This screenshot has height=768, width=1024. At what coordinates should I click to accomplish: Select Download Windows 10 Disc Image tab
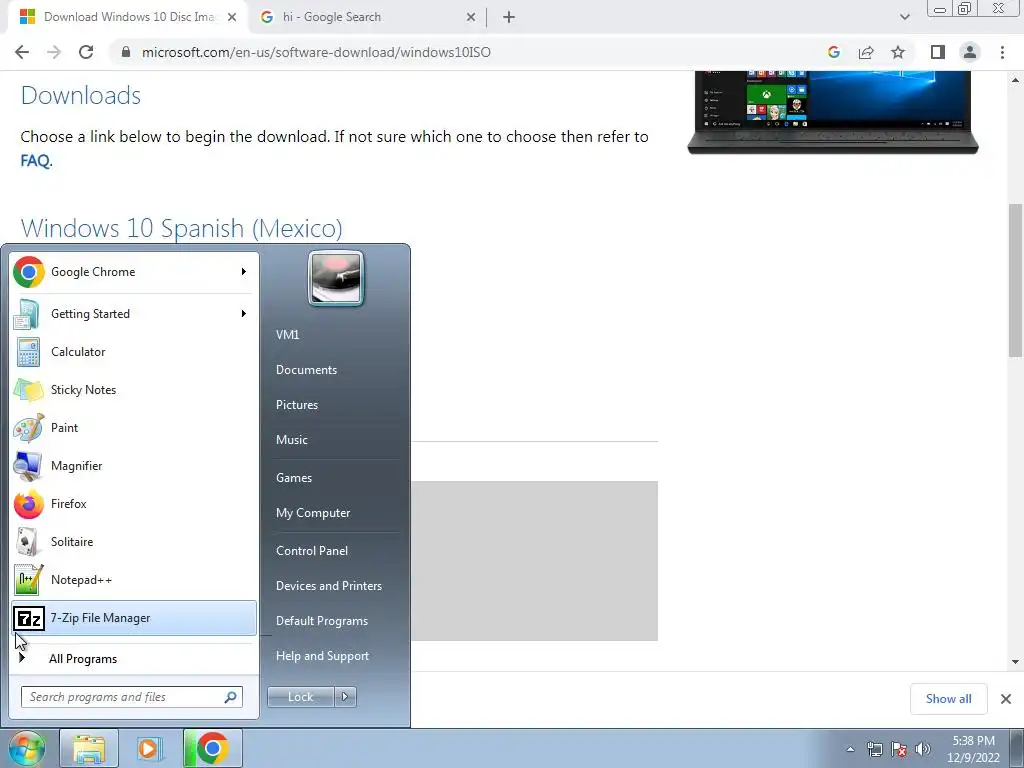[128, 17]
